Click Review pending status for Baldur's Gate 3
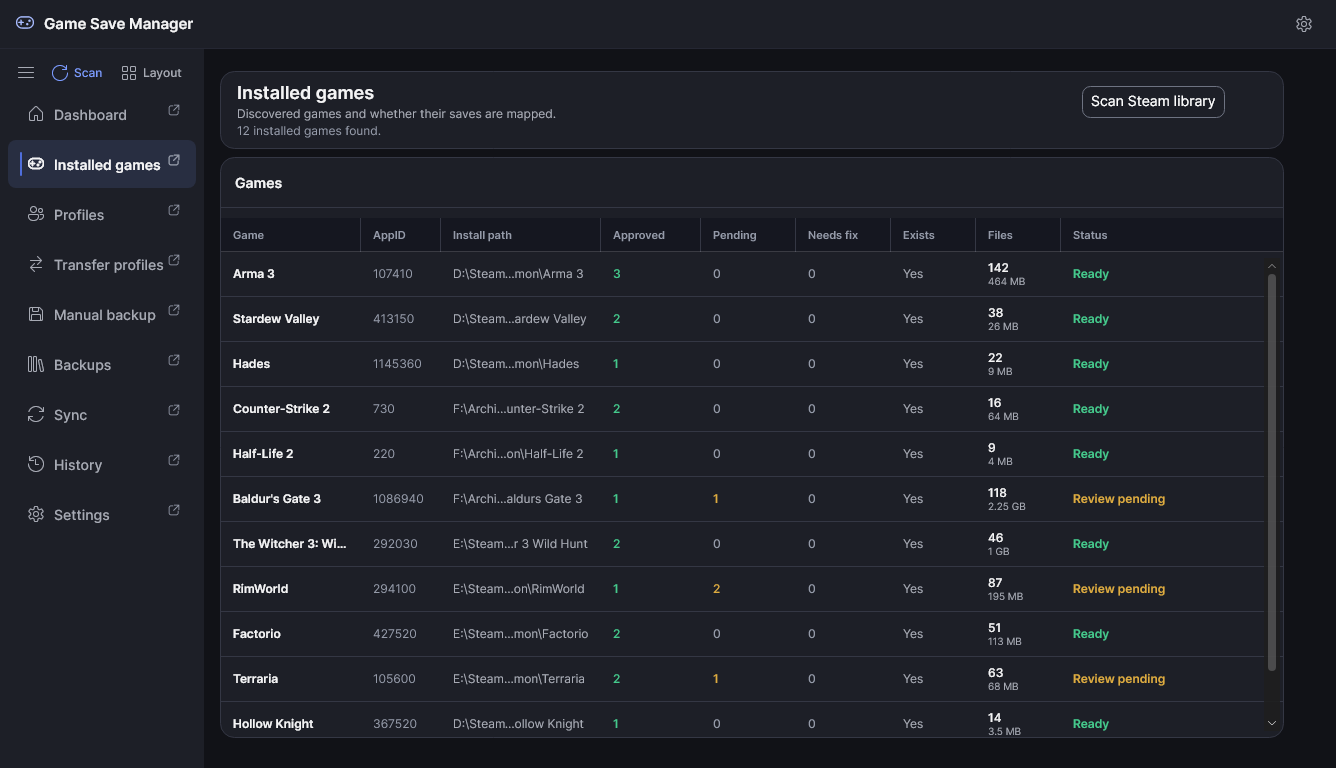The image size is (1336, 768). pos(1119,499)
